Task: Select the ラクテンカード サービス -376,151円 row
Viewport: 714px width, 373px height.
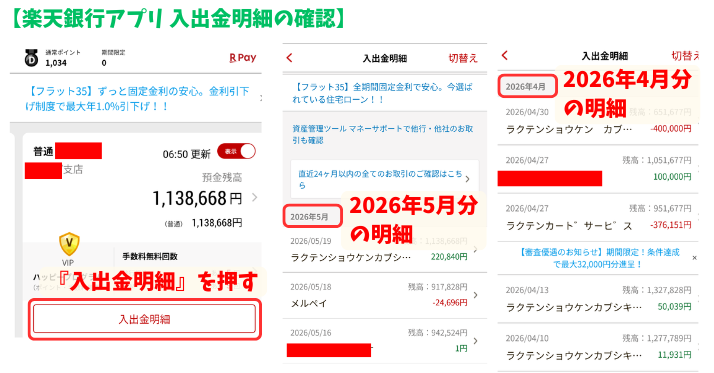Action: 598,217
